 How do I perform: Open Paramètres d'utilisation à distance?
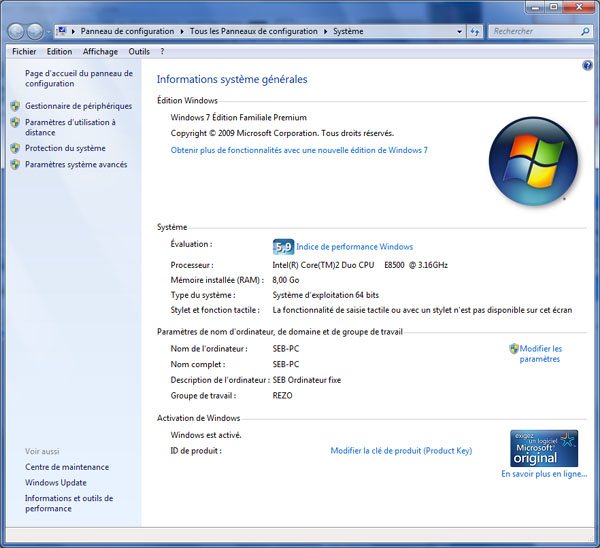tap(70, 127)
